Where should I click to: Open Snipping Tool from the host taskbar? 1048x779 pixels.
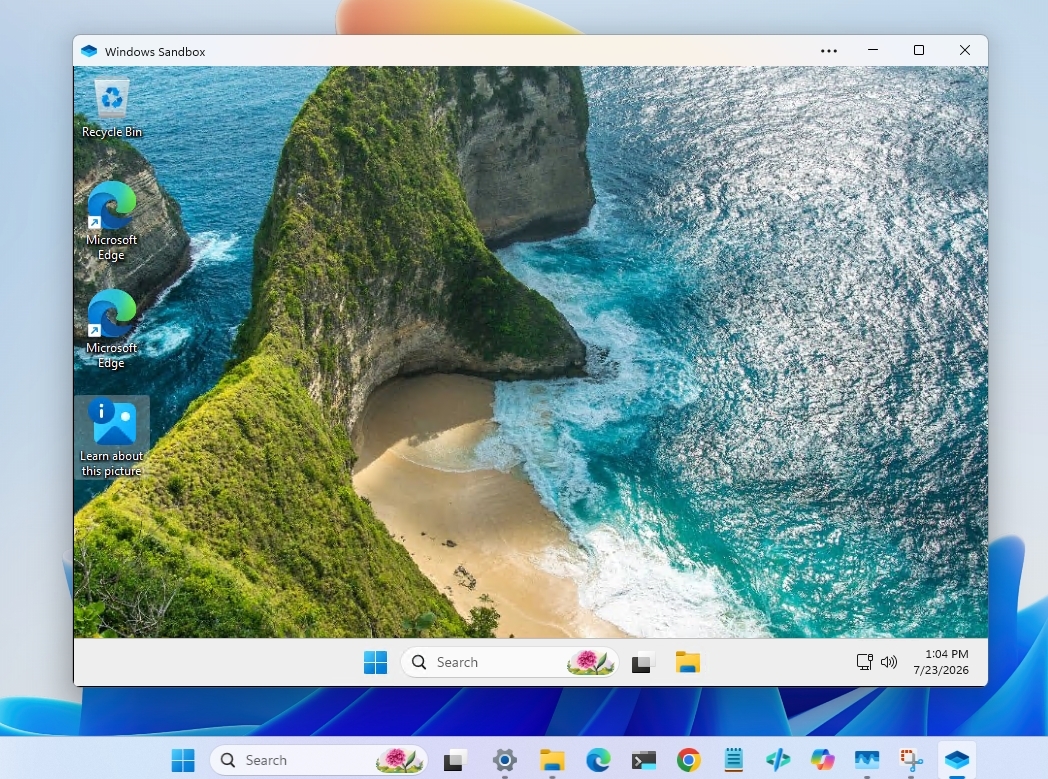click(912, 760)
